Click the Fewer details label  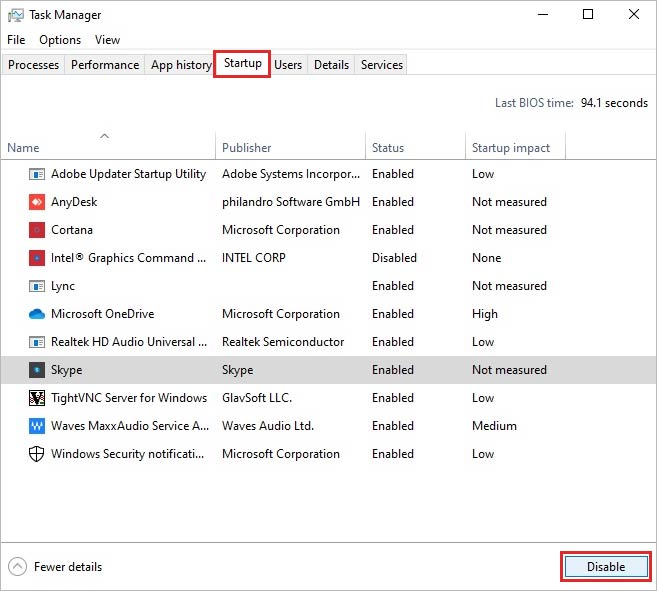click(68, 567)
